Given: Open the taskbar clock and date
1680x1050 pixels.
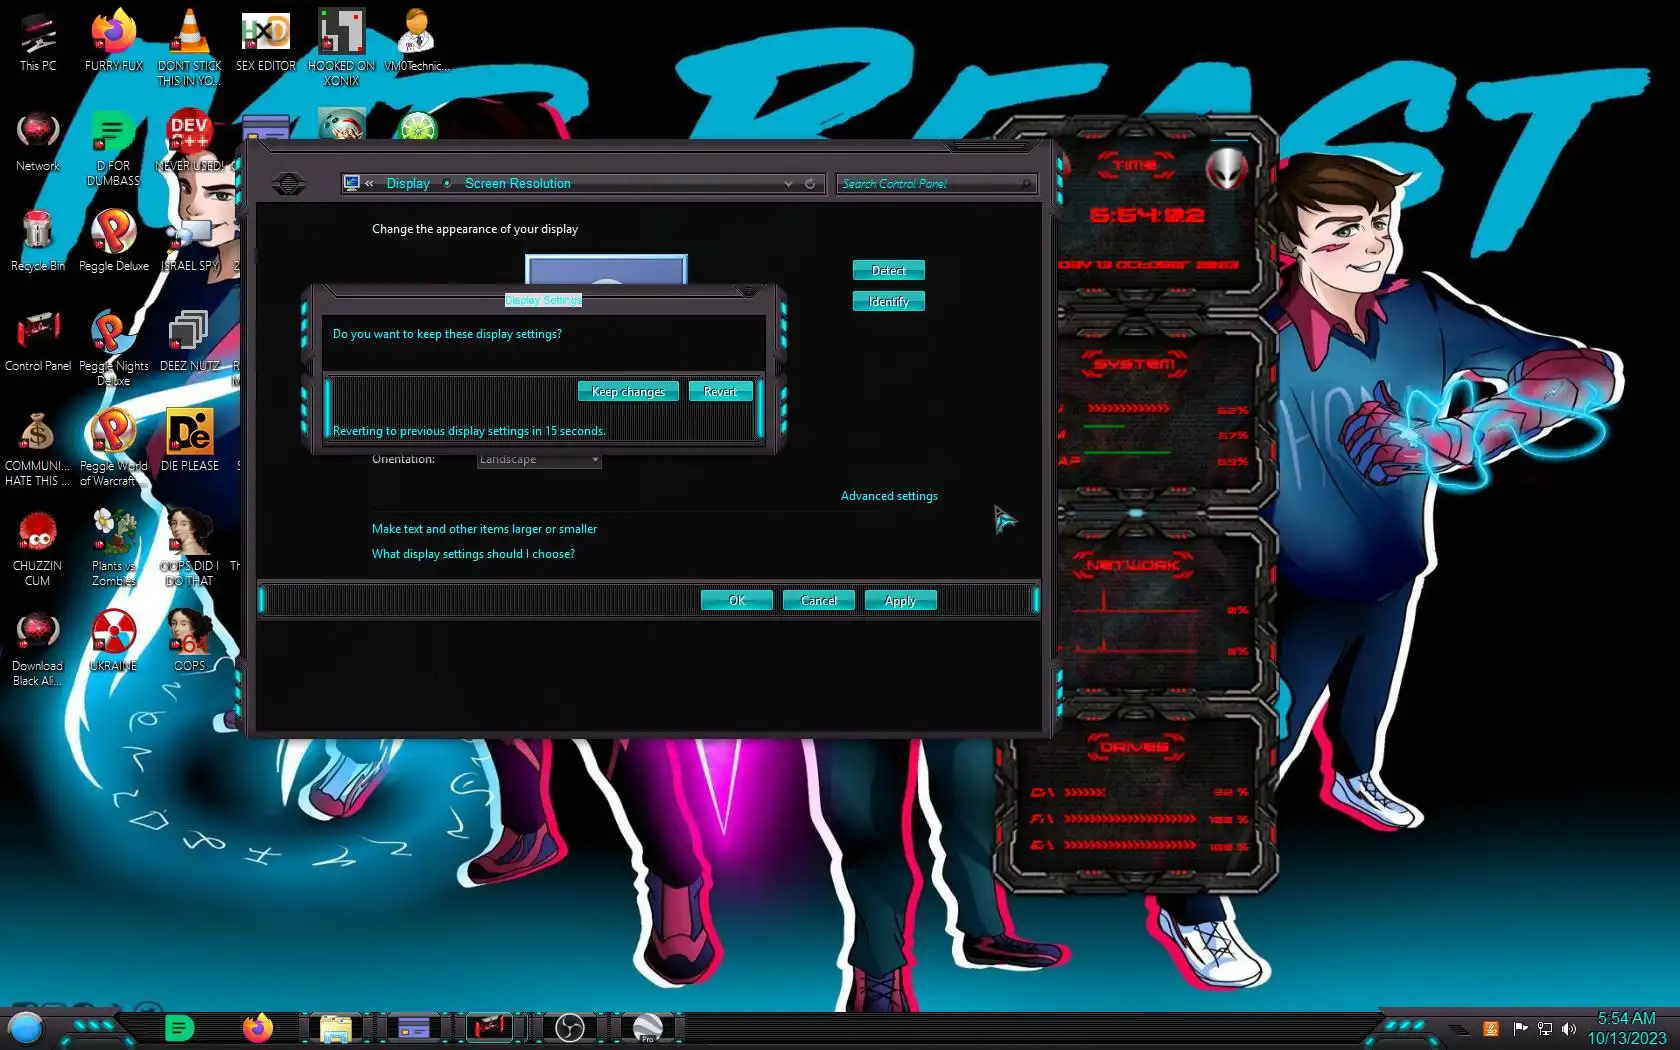Looking at the screenshot, I should click(1626, 1028).
